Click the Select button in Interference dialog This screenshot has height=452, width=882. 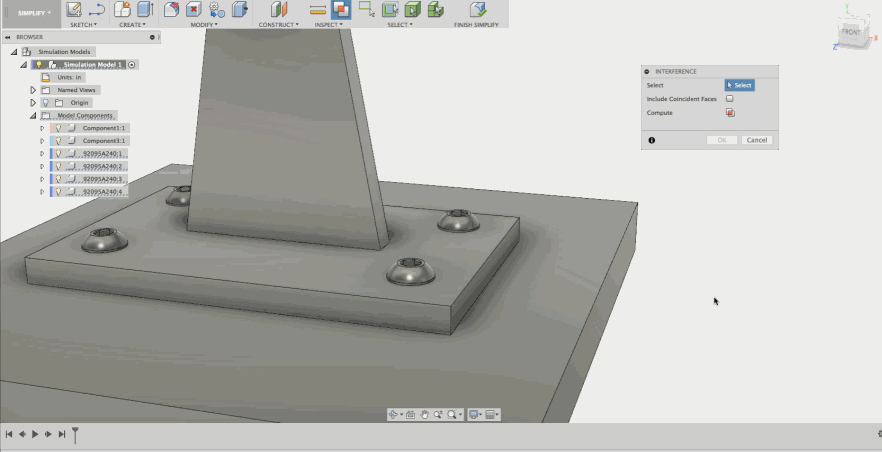coord(739,86)
